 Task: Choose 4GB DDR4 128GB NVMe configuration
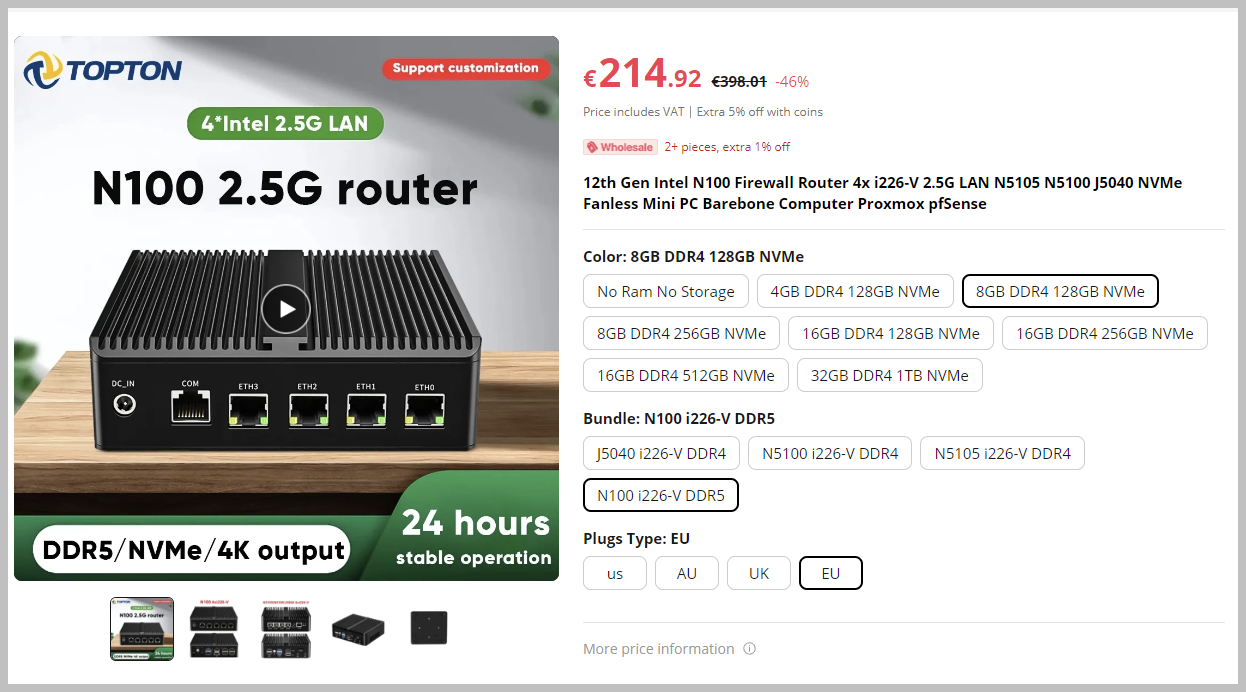tap(855, 291)
